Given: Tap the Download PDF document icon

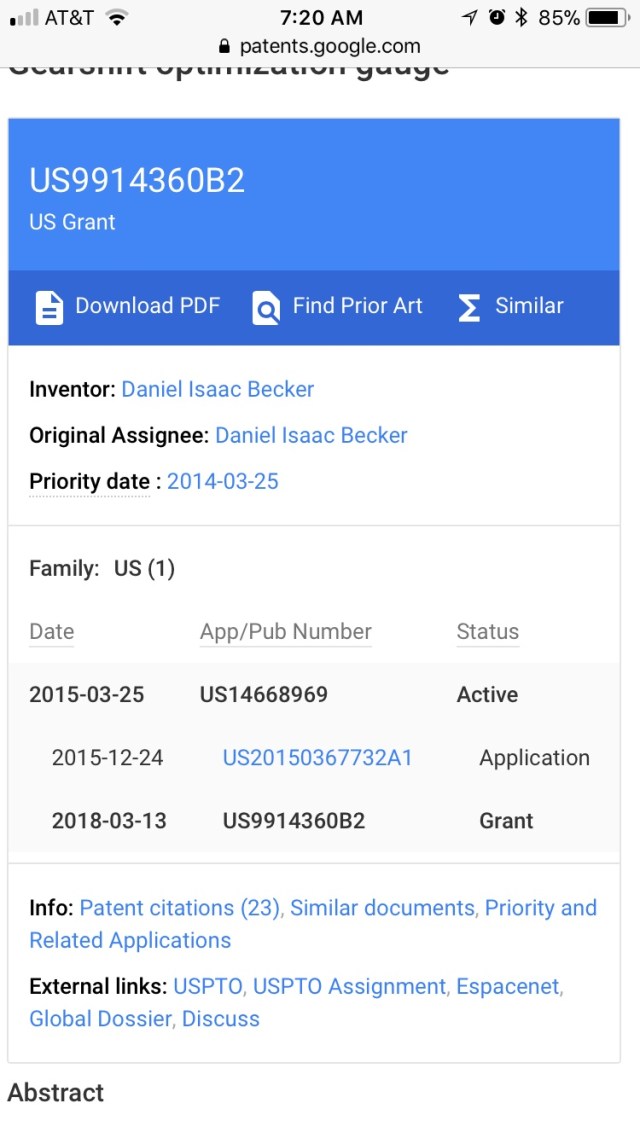Looking at the screenshot, I should [49, 307].
